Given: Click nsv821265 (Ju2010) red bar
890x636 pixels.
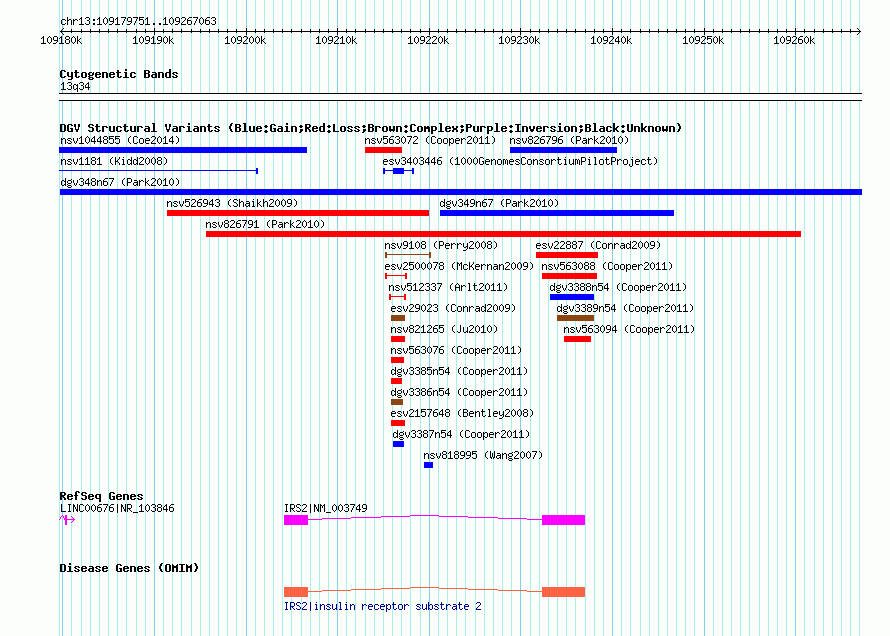Looking at the screenshot, I should (398, 339).
